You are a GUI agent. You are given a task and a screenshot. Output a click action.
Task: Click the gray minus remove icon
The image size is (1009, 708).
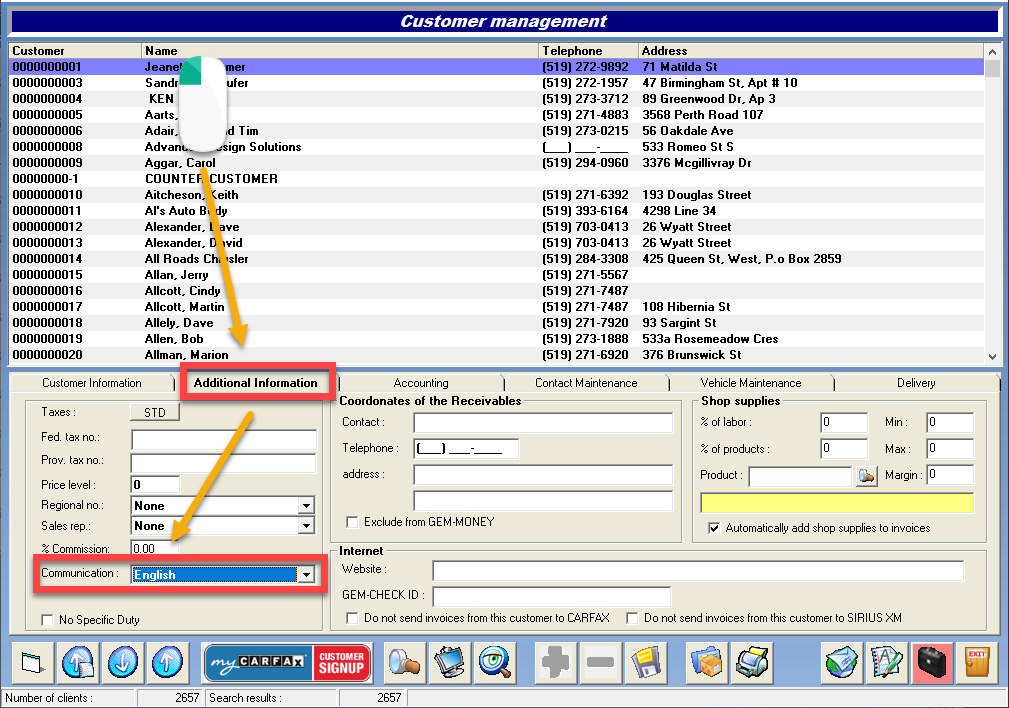pyautogui.click(x=600, y=663)
